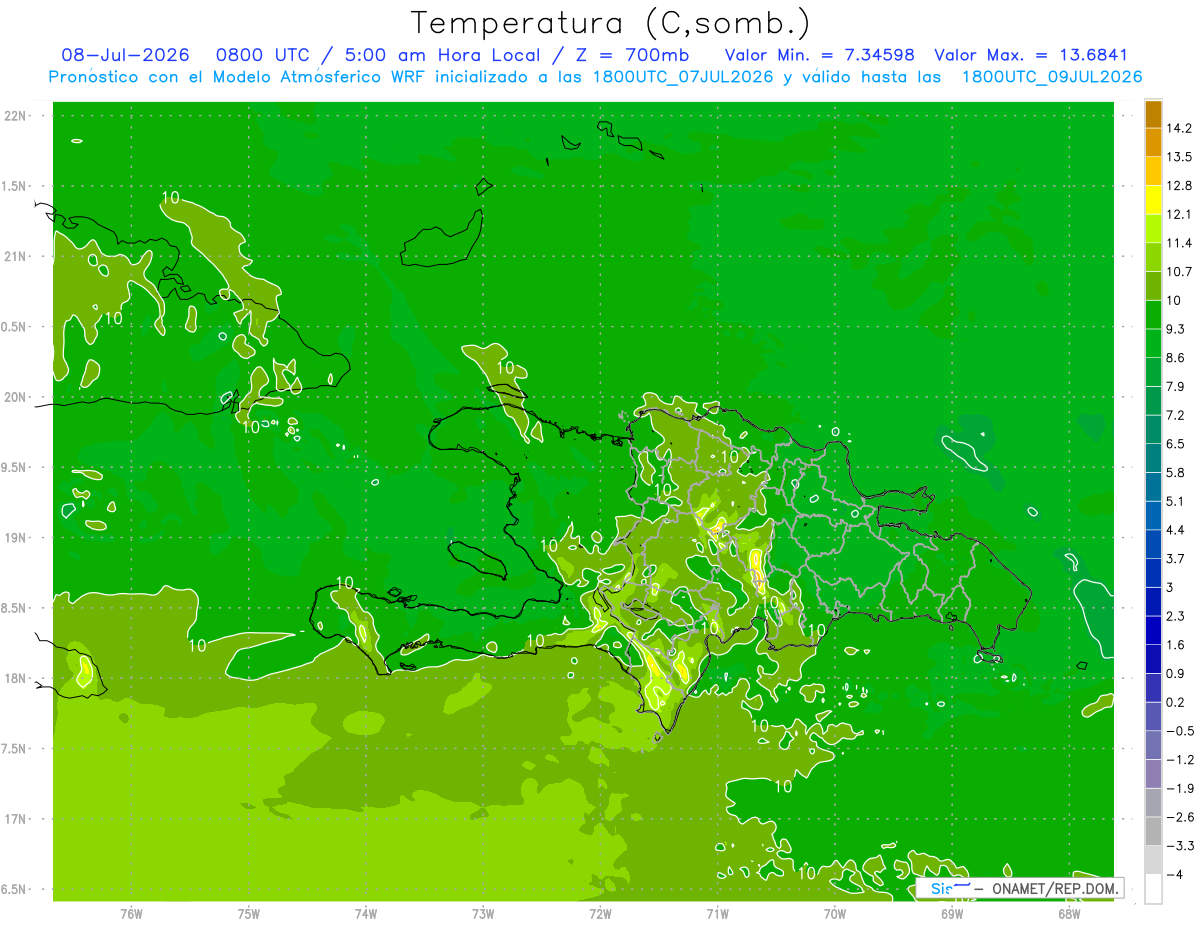Select the '08-Jul-2026' date text
Screen dimensions: 1200x927
click(x=125, y=55)
